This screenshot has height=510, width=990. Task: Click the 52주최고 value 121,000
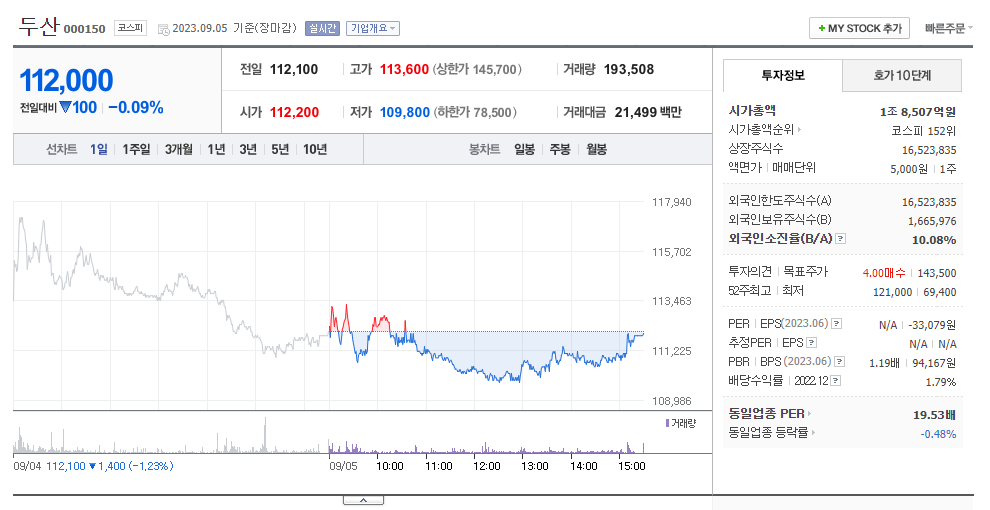point(893,292)
